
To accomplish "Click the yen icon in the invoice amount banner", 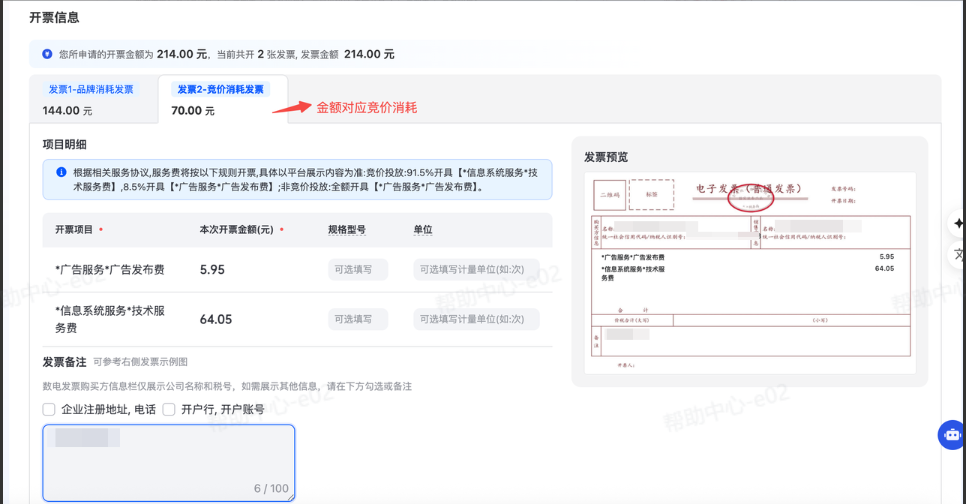I will click(x=48, y=54).
